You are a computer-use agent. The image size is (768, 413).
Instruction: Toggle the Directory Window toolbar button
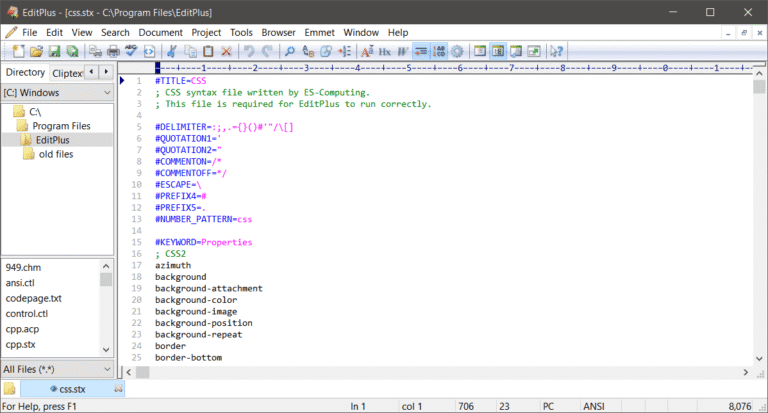tap(498, 51)
